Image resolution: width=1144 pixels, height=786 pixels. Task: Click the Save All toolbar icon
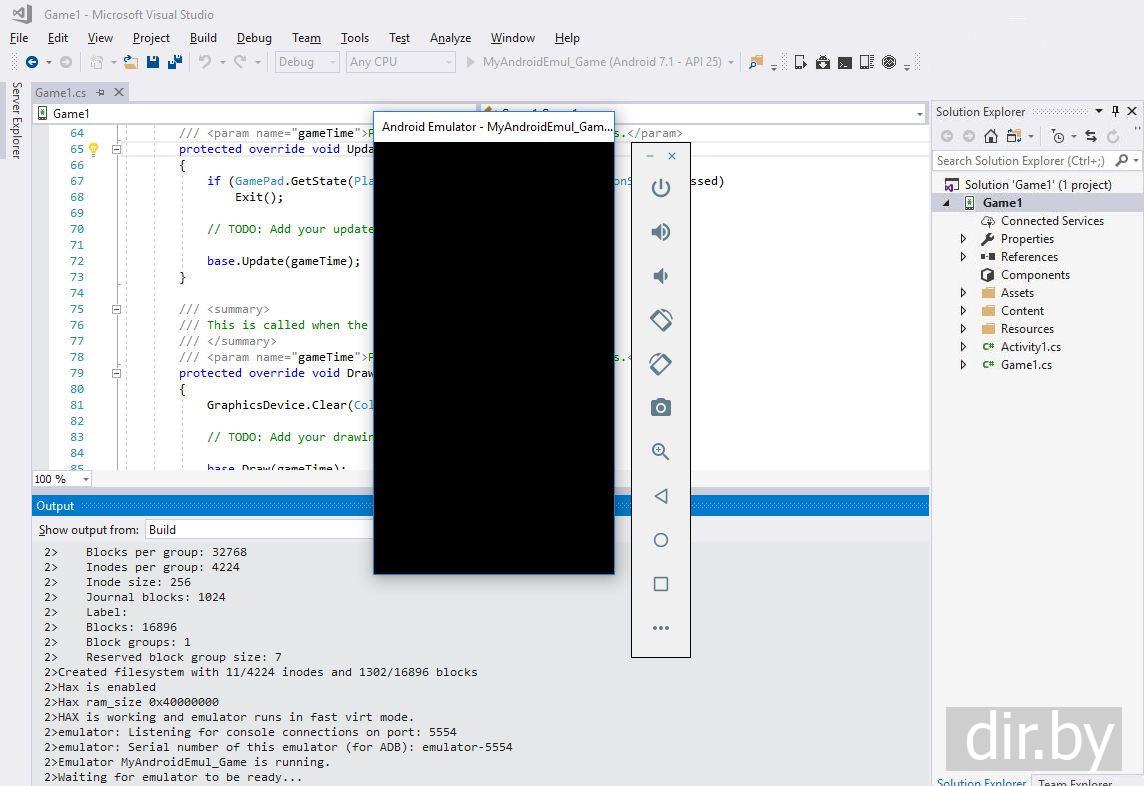coord(174,62)
